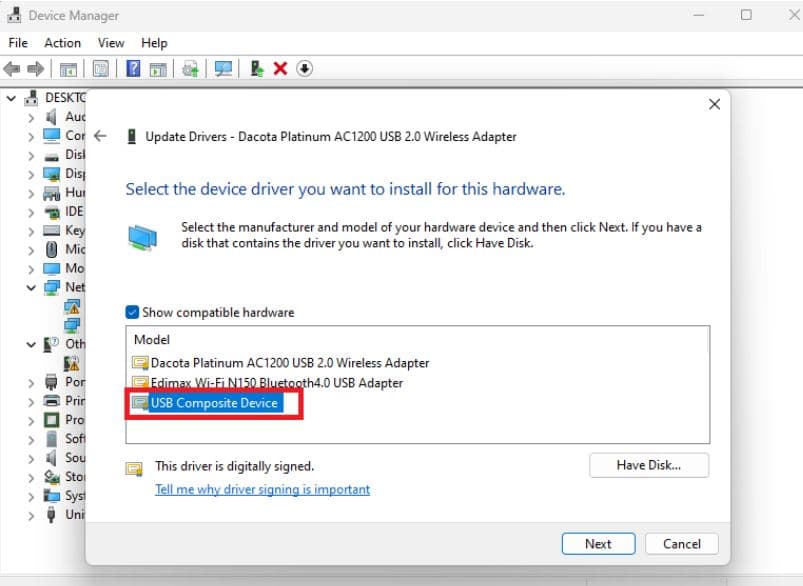Image resolution: width=803 pixels, height=586 pixels.
Task: Open 'Tell me why driver signing is important' link
Action: [262, 490]
